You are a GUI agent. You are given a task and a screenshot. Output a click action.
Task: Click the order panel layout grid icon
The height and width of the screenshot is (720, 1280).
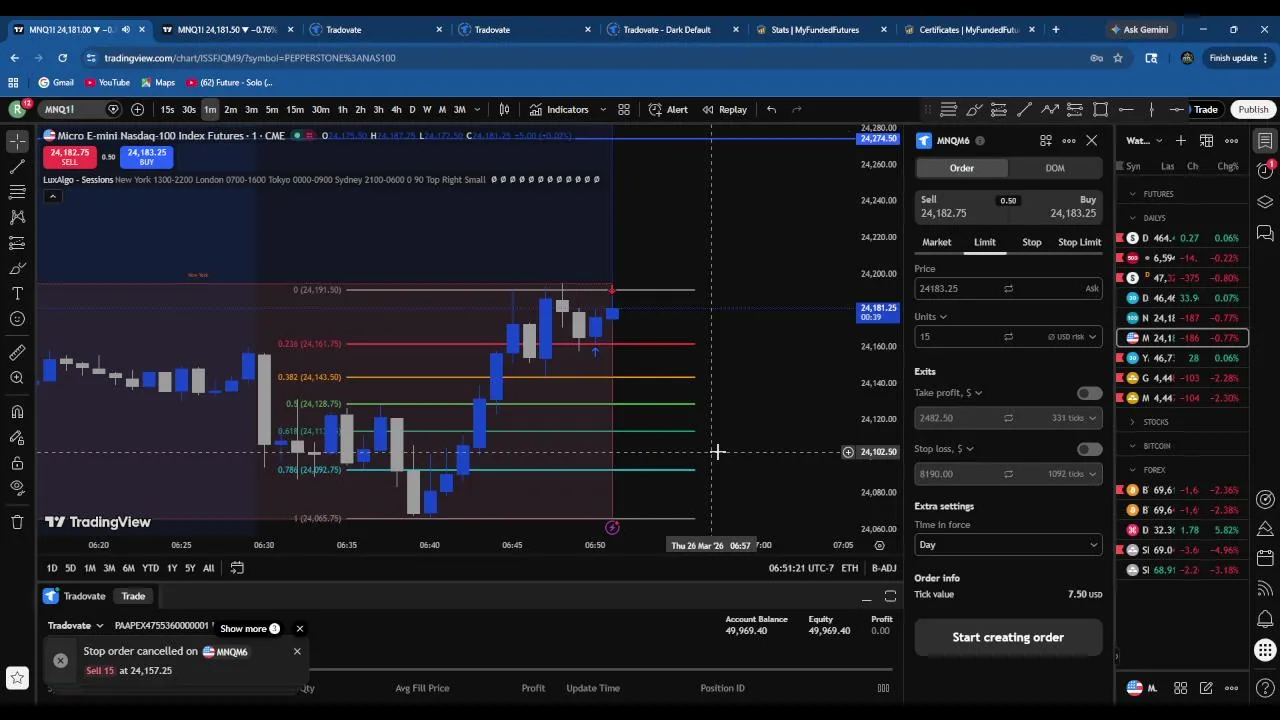[1046, 141]
